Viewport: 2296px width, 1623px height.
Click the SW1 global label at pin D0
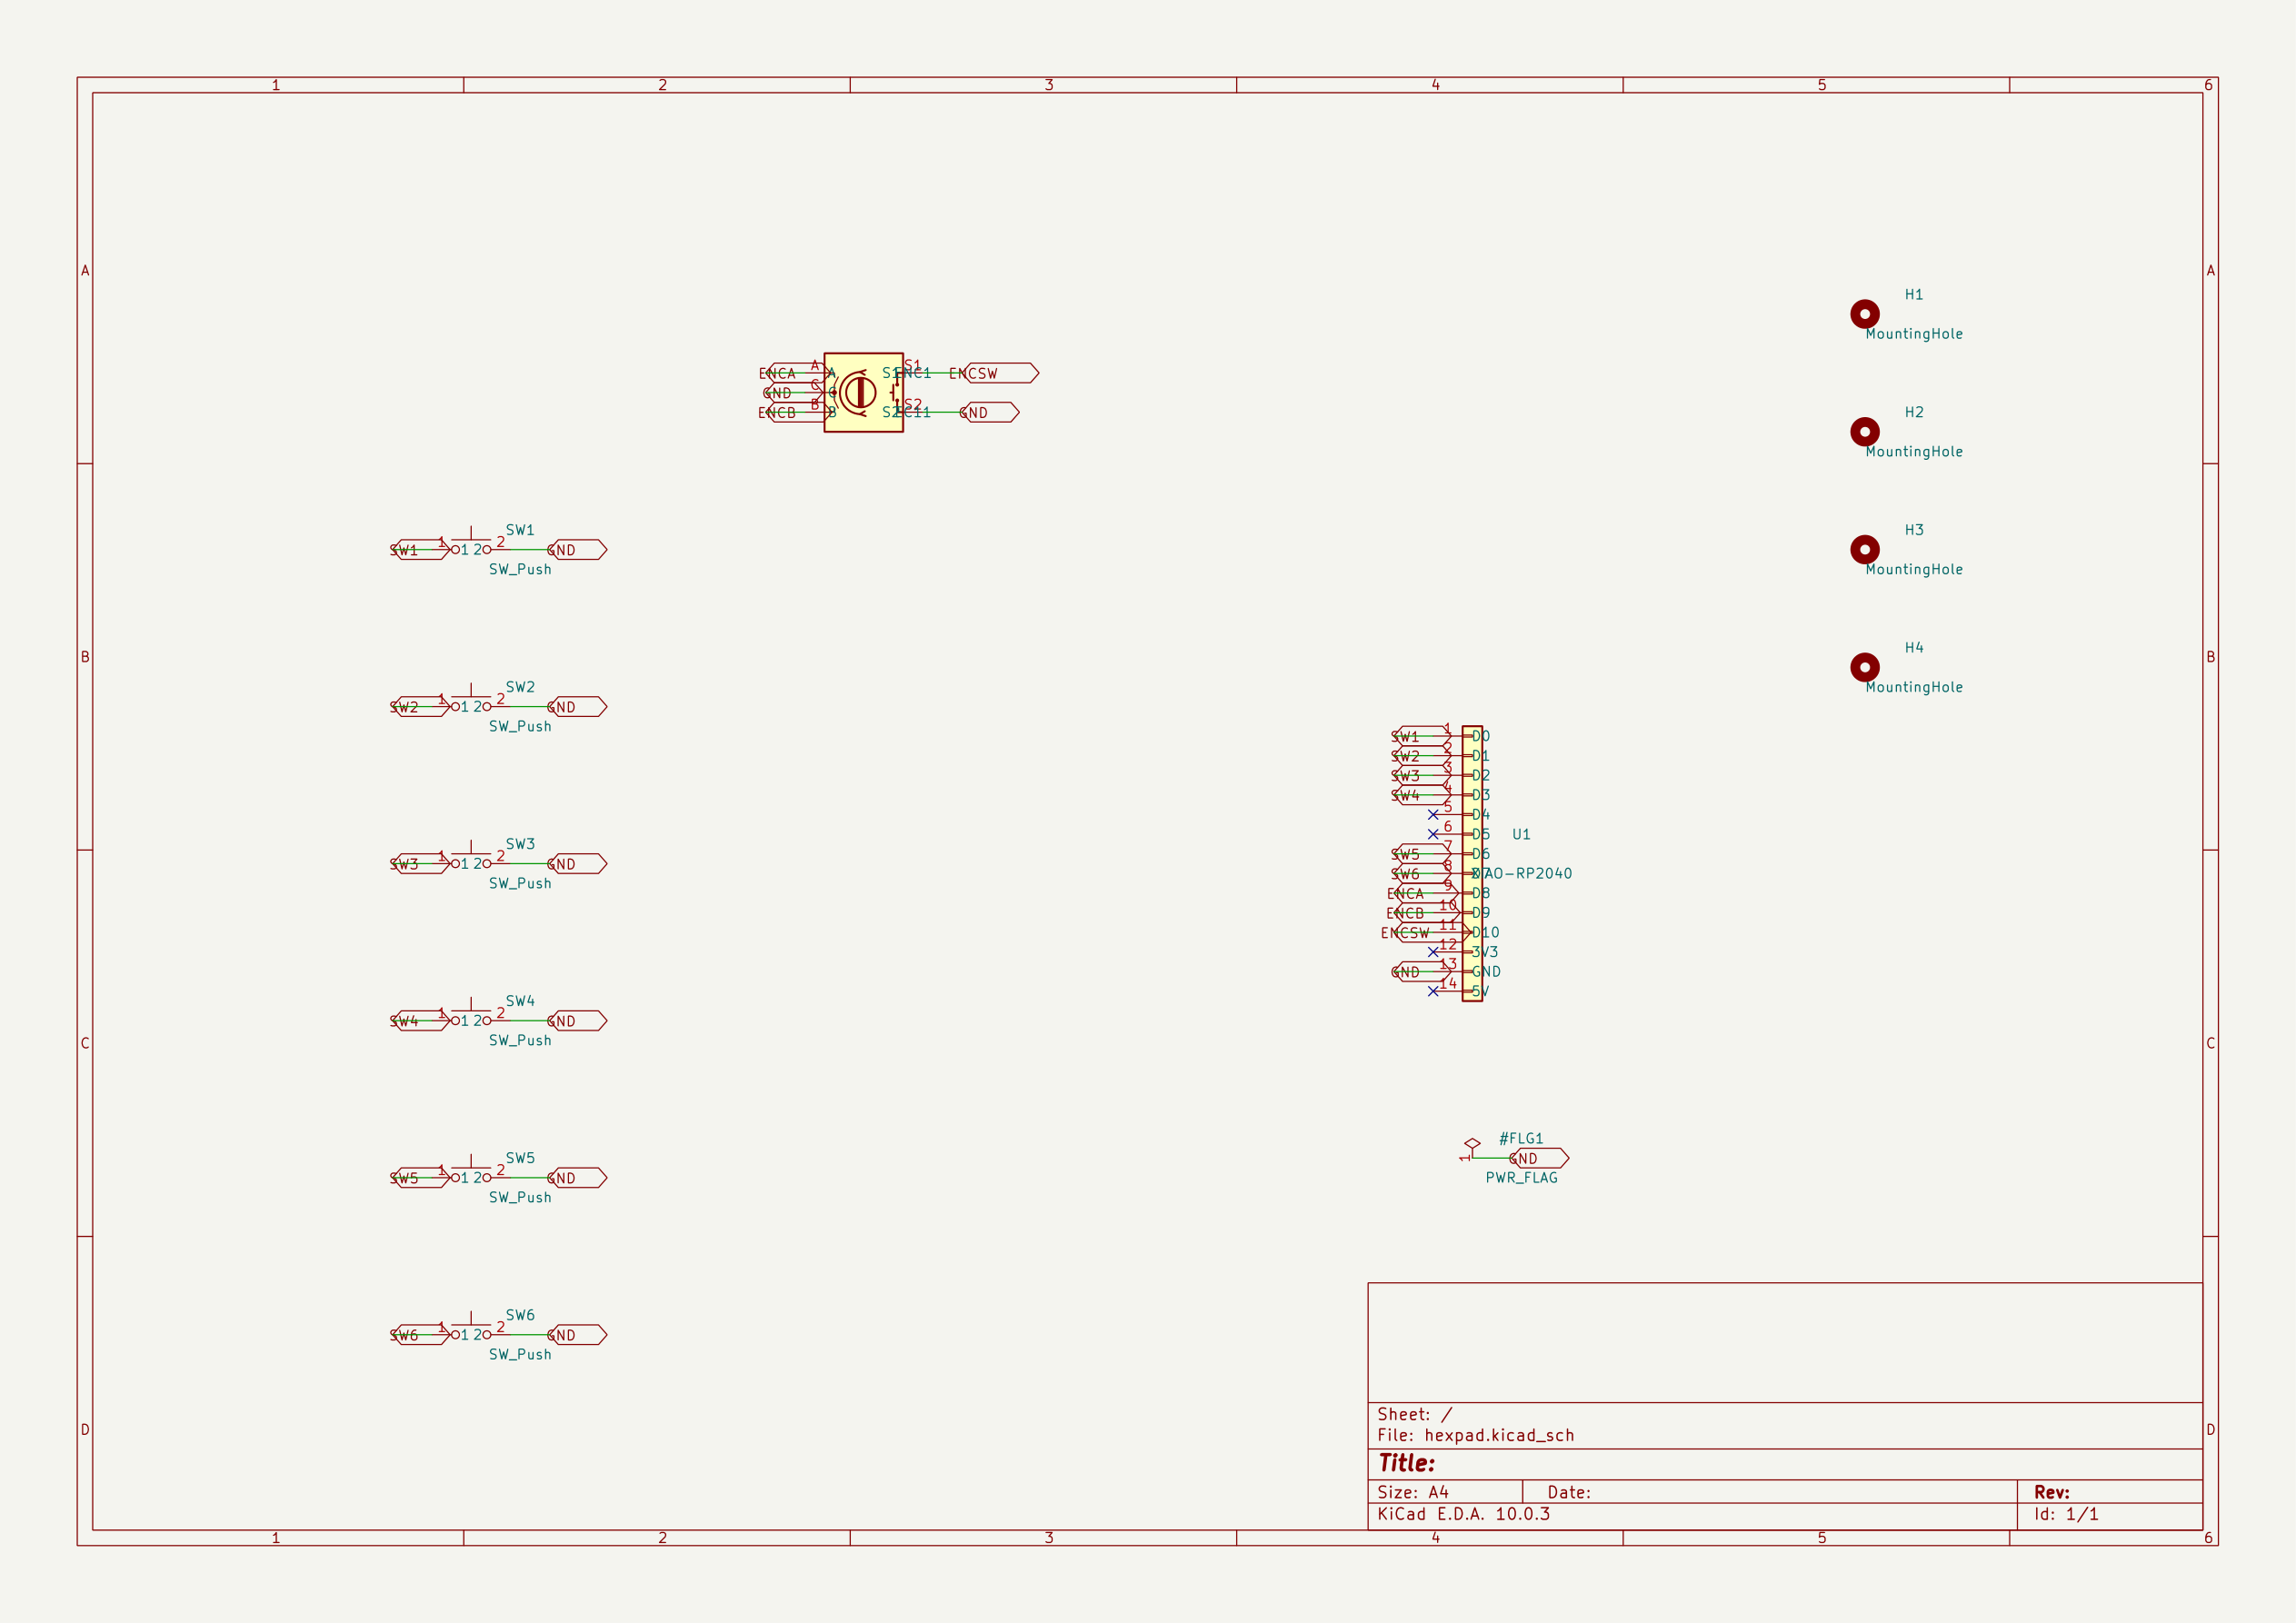click(x=1422, y=736)
